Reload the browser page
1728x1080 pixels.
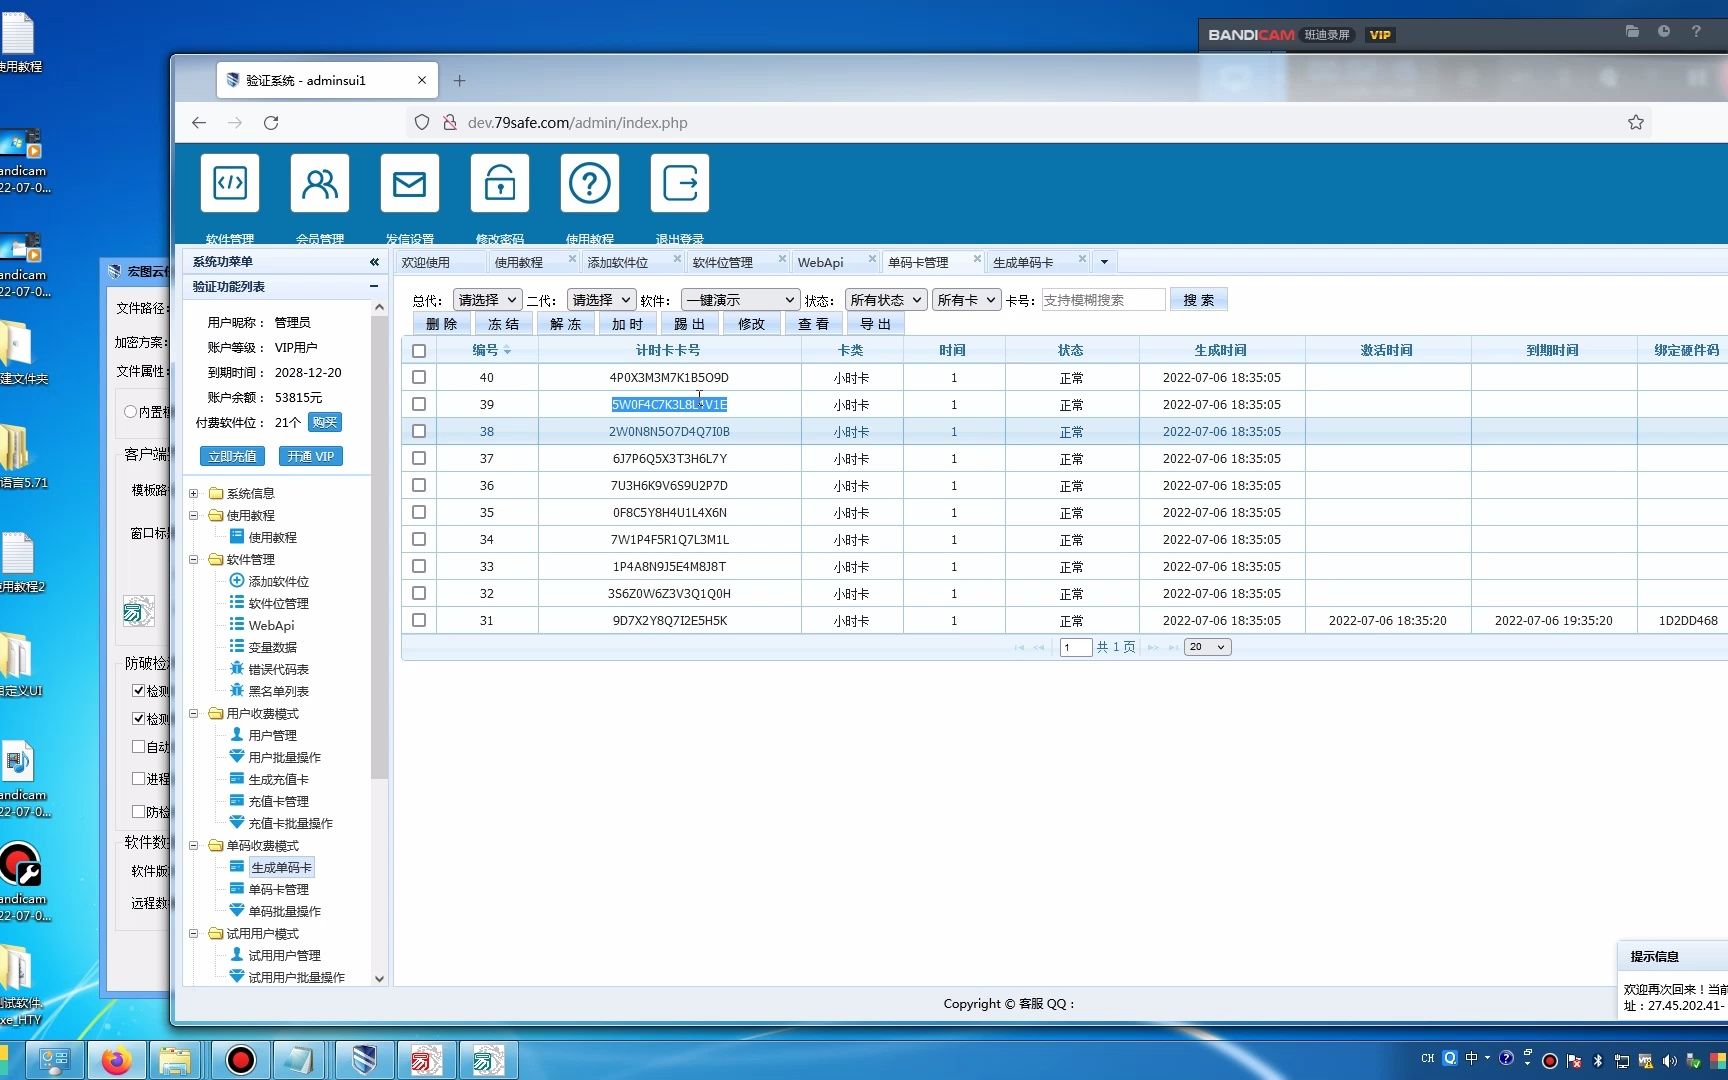tap(271, 123)
